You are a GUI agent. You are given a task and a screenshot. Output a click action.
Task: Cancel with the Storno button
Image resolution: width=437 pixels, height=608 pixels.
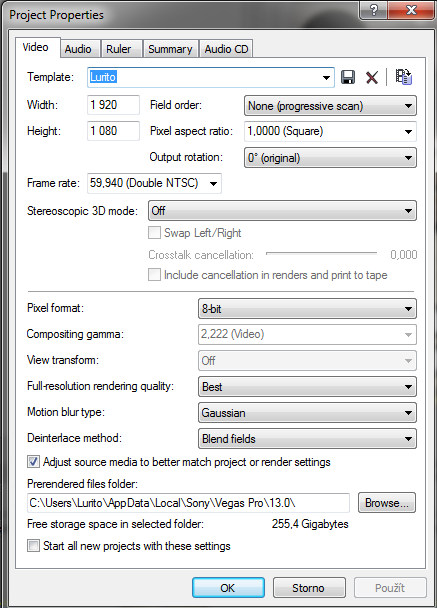[309, 588]
